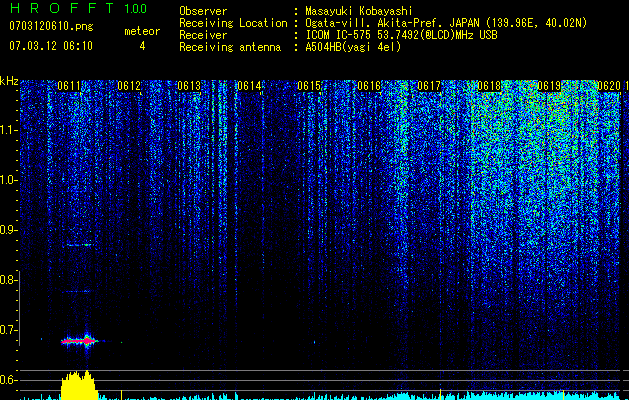This screenshot has width=629, height=400.
Task: Click the kHz axis unit label
Action: 9,81
